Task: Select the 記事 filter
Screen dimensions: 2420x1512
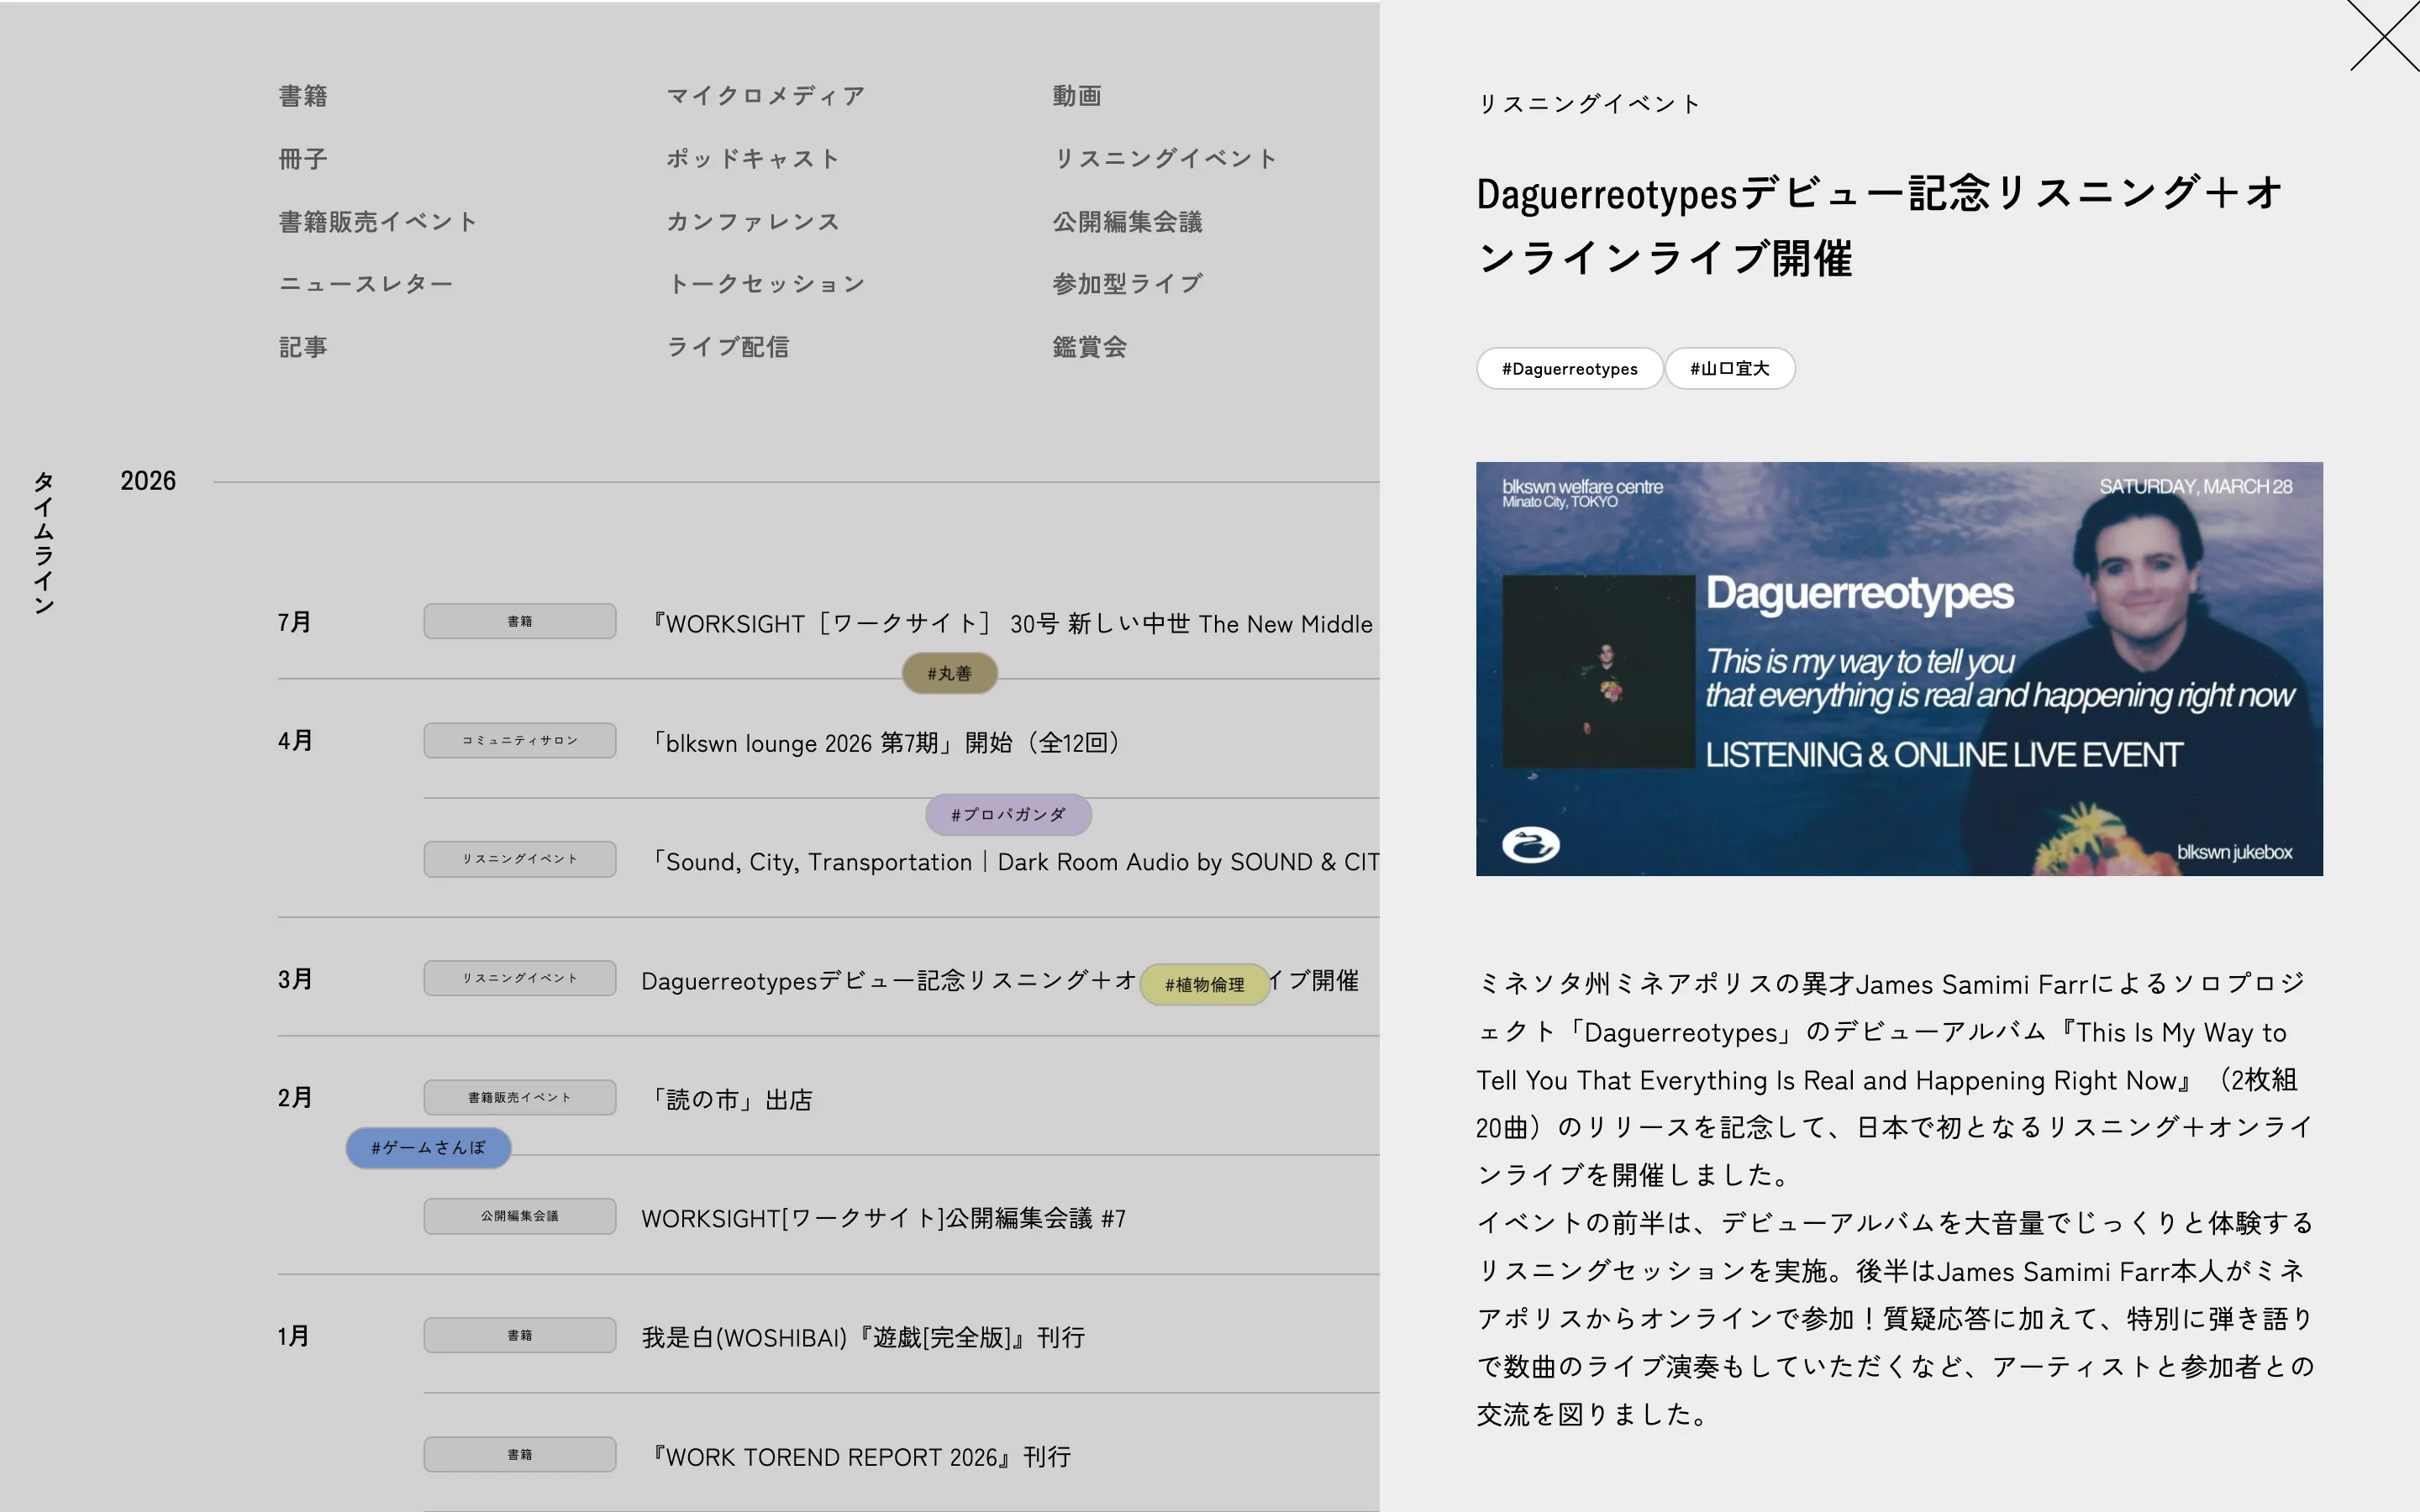Action: tap(303, 347)
